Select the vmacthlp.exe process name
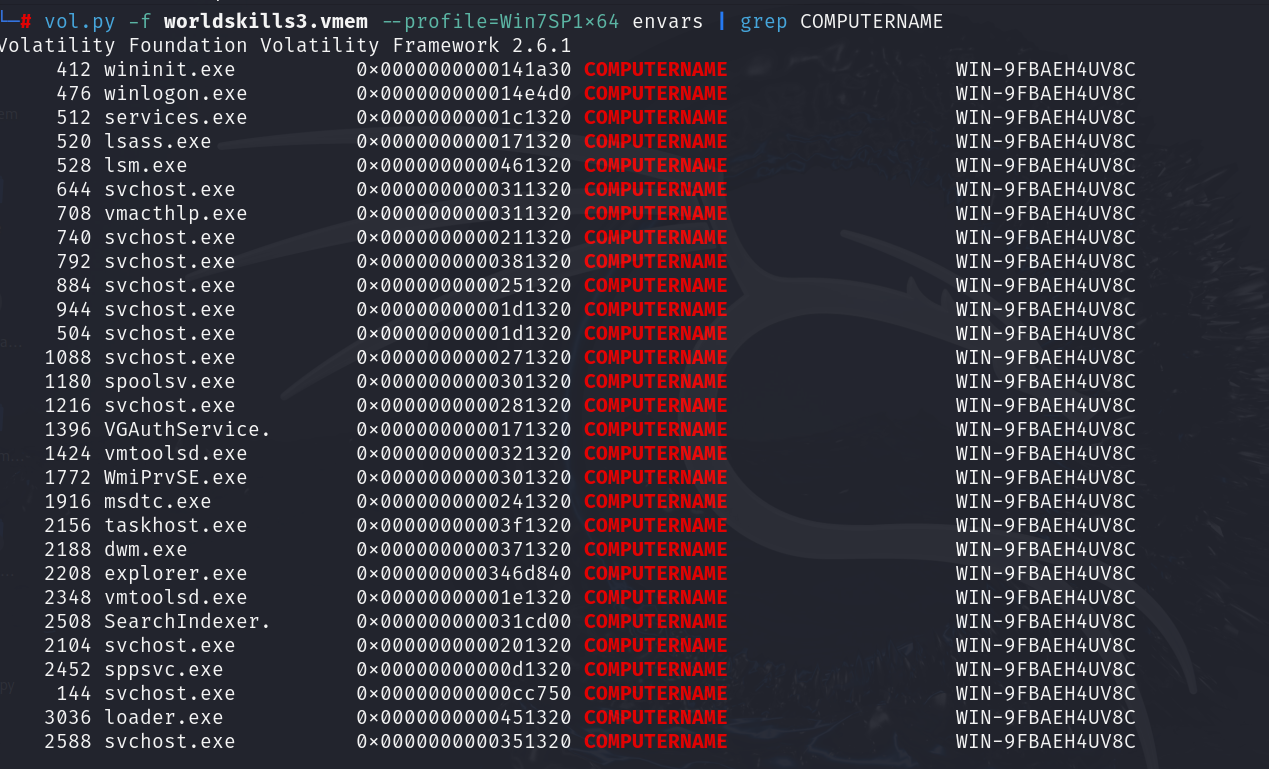The image size is (1269, 769). 175,214
